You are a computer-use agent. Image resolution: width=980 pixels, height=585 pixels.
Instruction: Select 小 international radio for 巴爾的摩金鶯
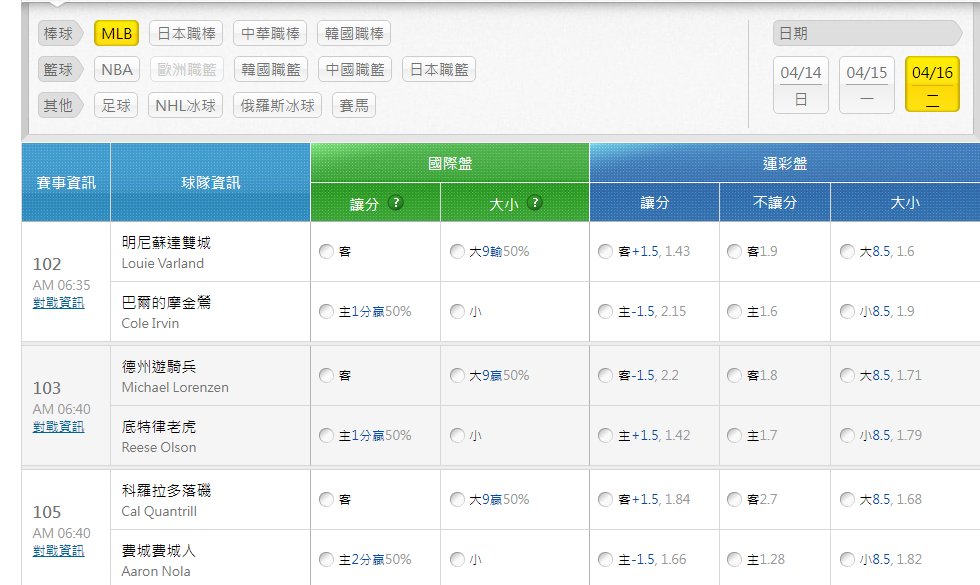[458, 311]
